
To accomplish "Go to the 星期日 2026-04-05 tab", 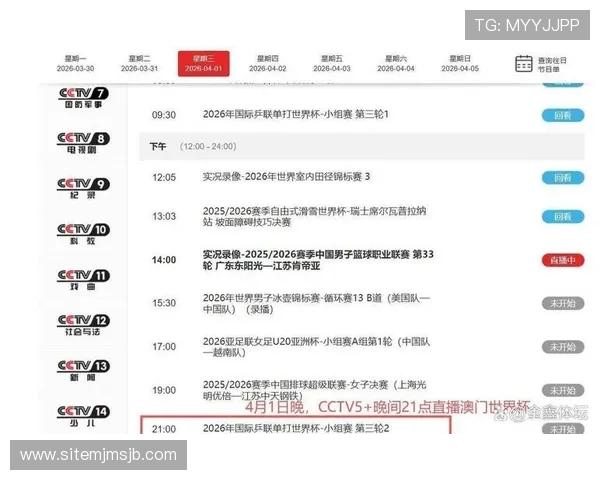I will pyautogui.click(x=460, y=64).
